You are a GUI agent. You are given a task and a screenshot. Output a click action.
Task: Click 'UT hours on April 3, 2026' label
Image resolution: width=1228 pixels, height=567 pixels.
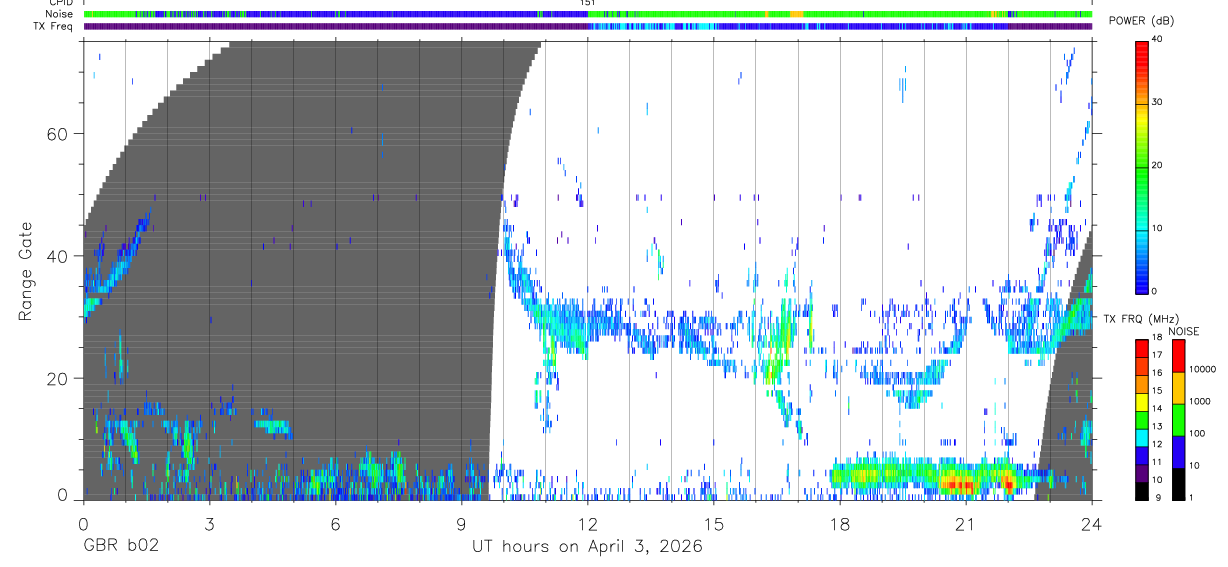(587, 546)
